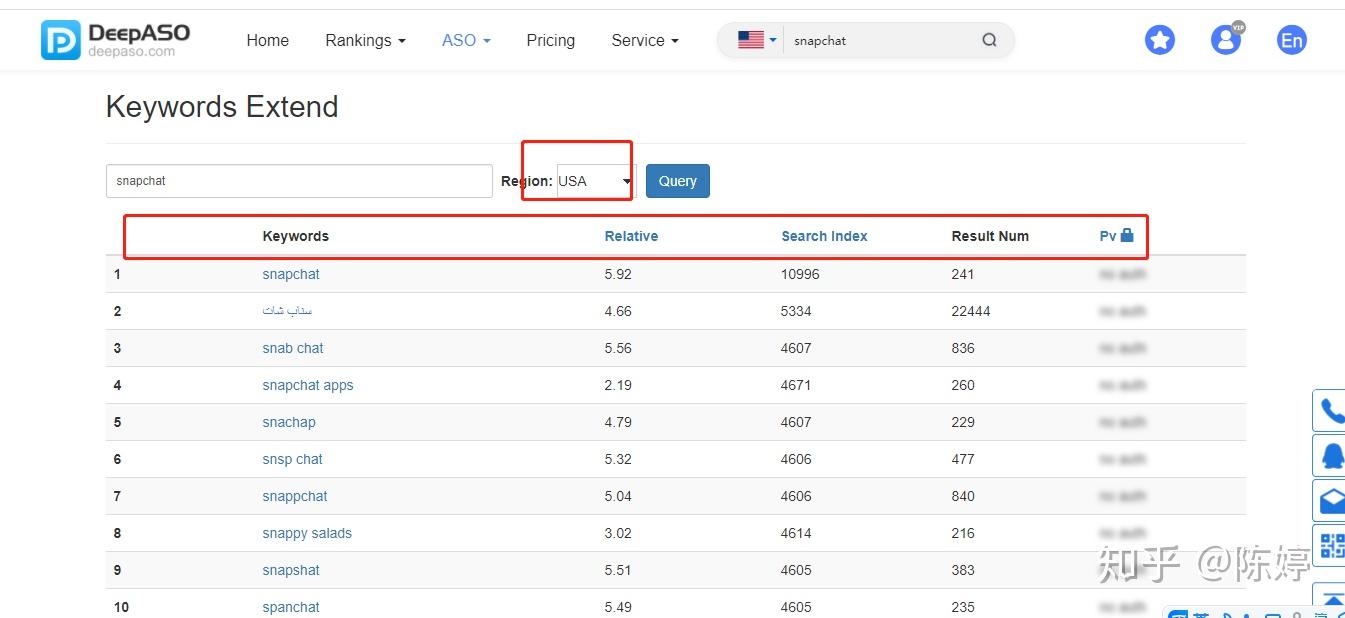Go to Home page
The height and width of the screenshot is (618, 1345).
pyautogui.click(x=267, y=40)
